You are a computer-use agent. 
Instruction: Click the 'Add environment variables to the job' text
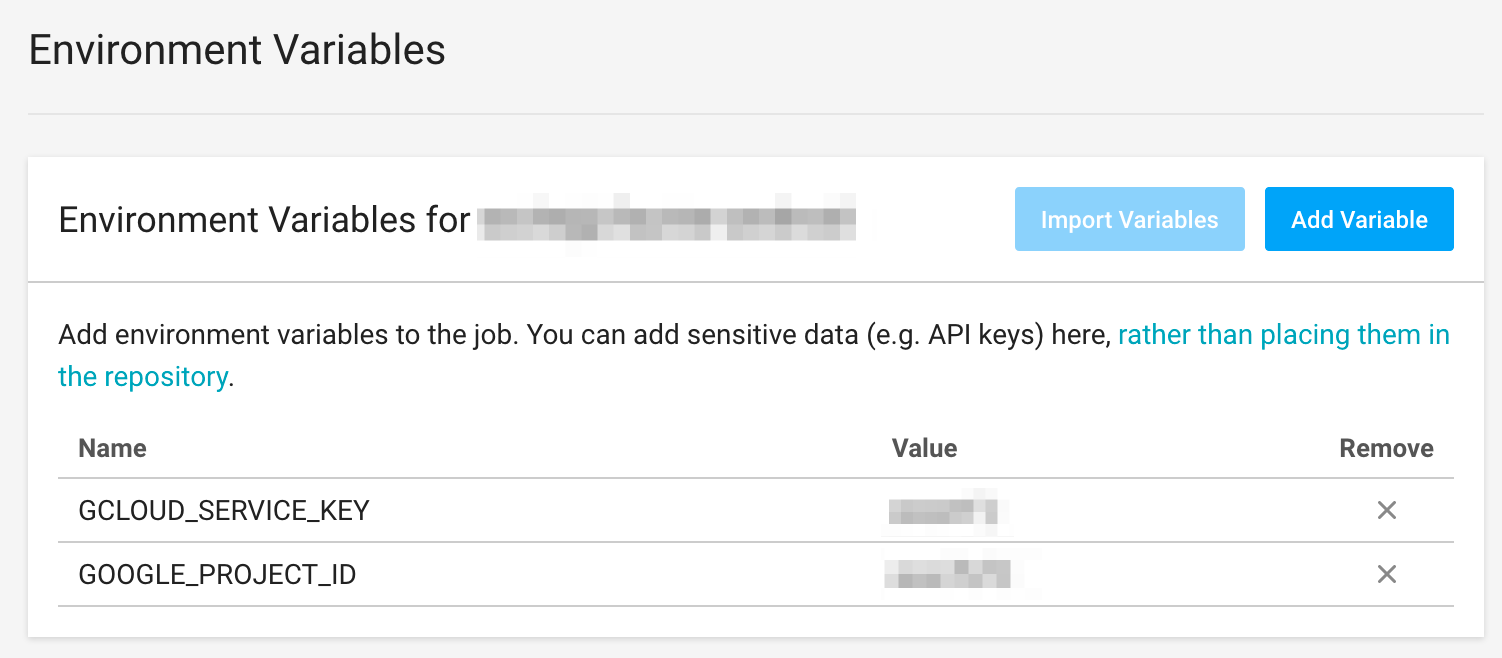click(x=287, y=335)
